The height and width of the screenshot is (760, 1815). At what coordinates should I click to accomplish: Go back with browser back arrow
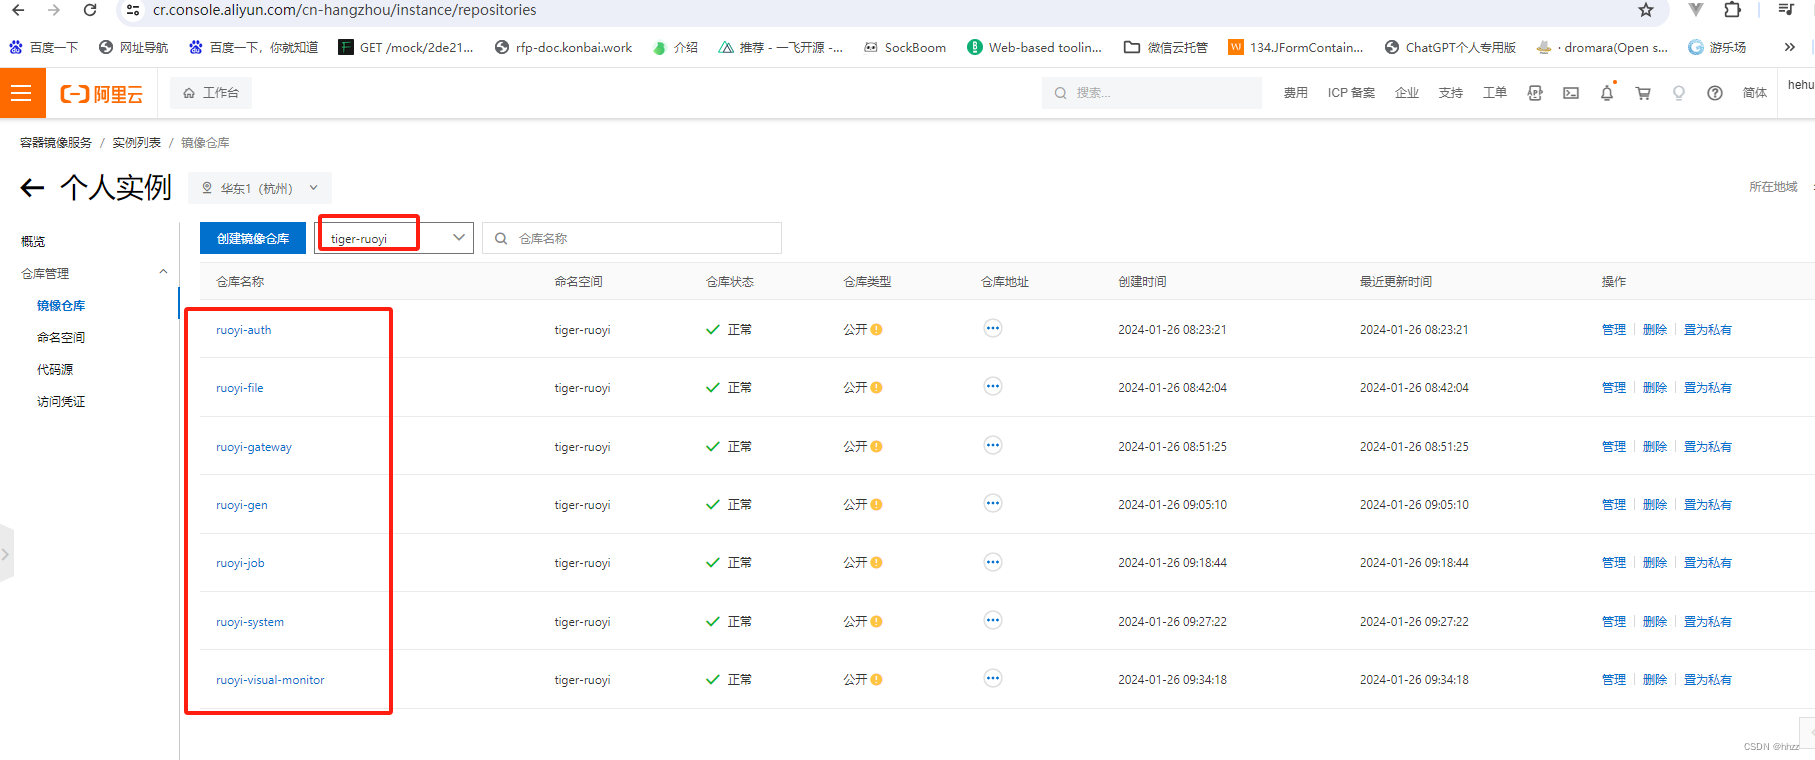click(18, 10)
